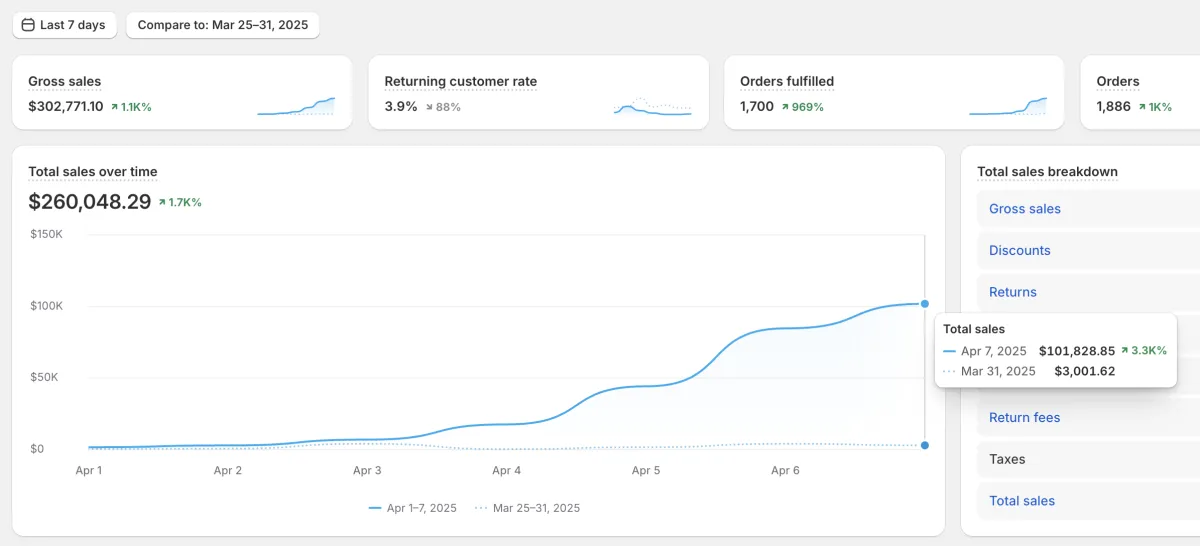
Task: Click the Taxes row in breakdown
Action: click(x=1088, y=460)
